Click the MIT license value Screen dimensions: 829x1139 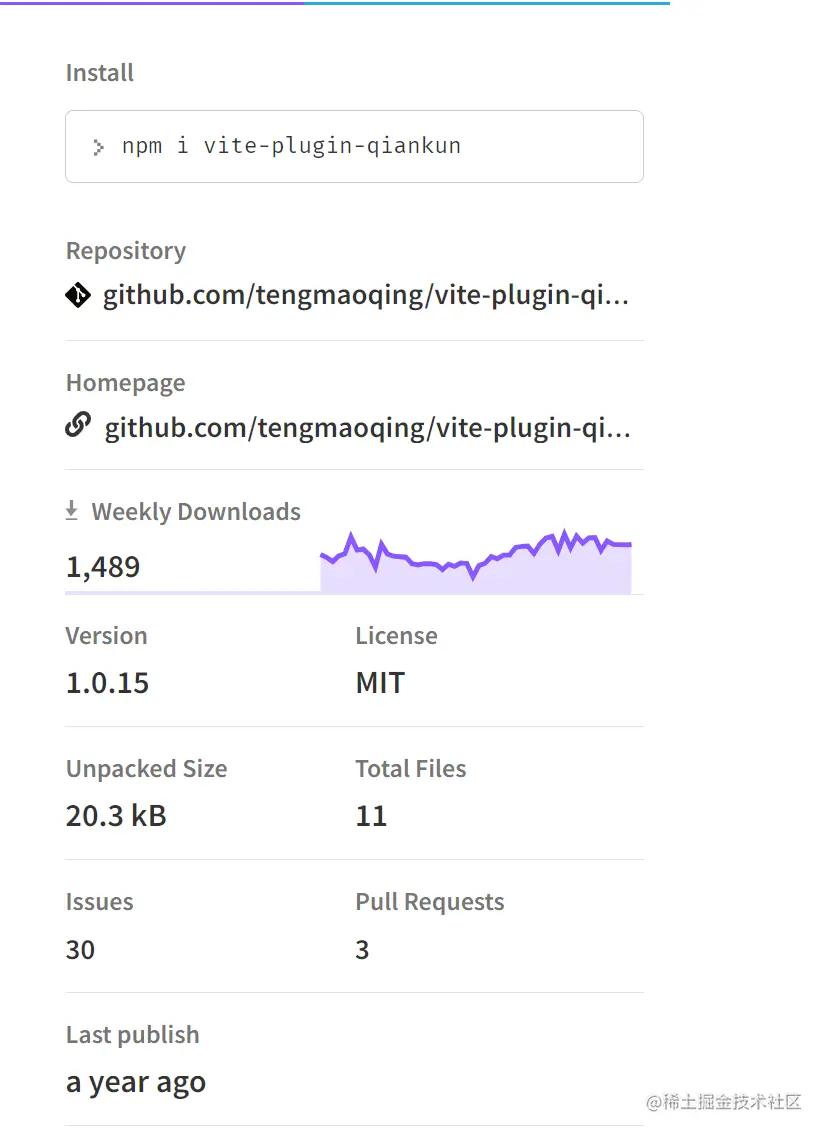[x=380, y=683]
